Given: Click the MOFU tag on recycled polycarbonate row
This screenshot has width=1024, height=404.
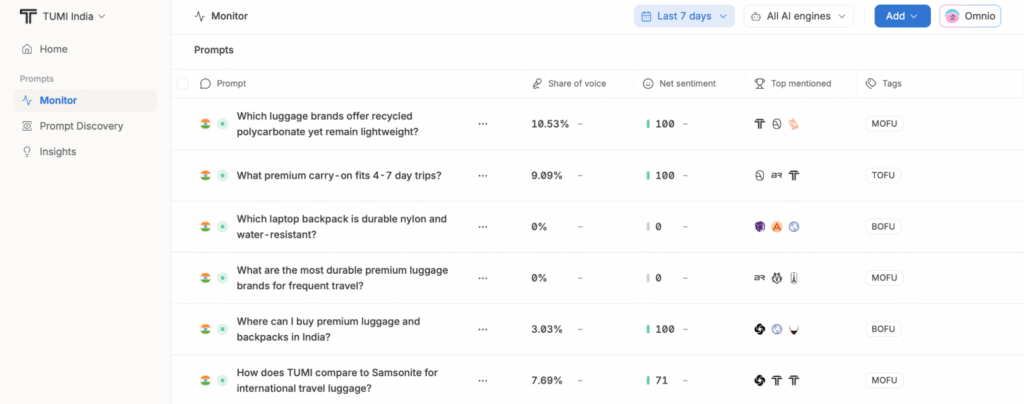Looking at the screenshot, I should click(x=884, y=124).
